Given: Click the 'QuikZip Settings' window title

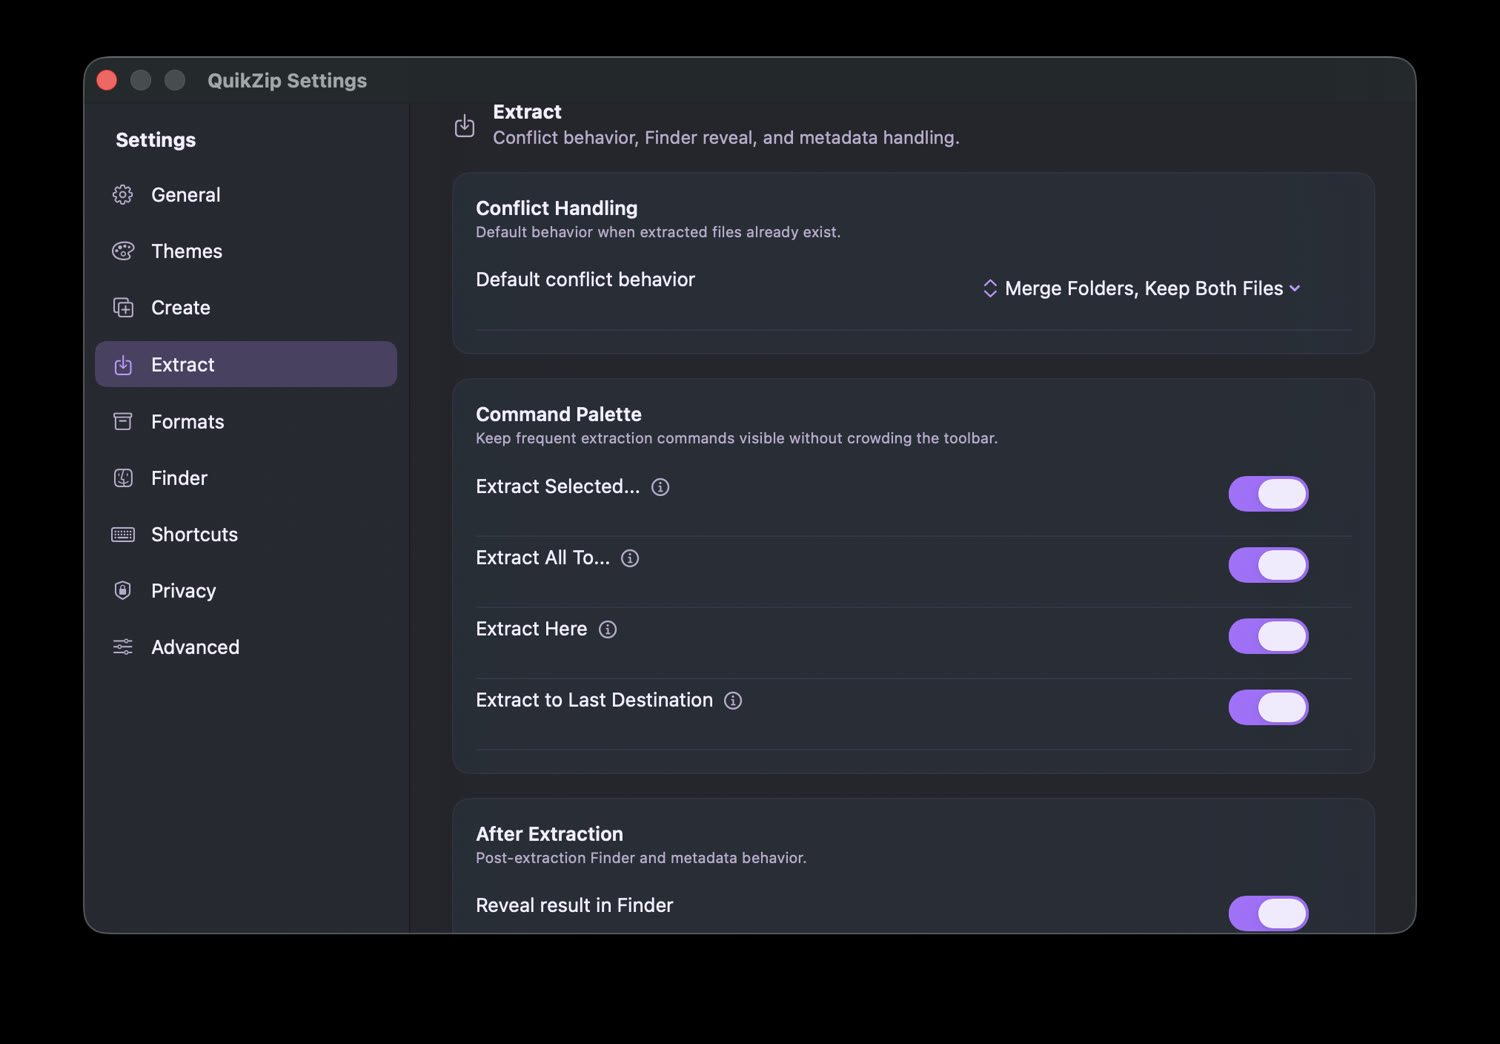Looking at the screenshot, I should coord(287,80).
